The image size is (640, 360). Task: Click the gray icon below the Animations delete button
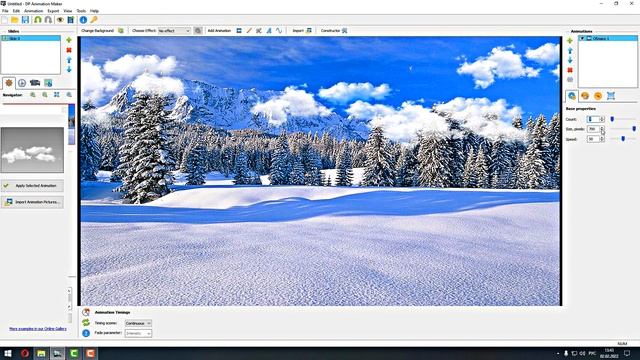click(x=570, y=80)
